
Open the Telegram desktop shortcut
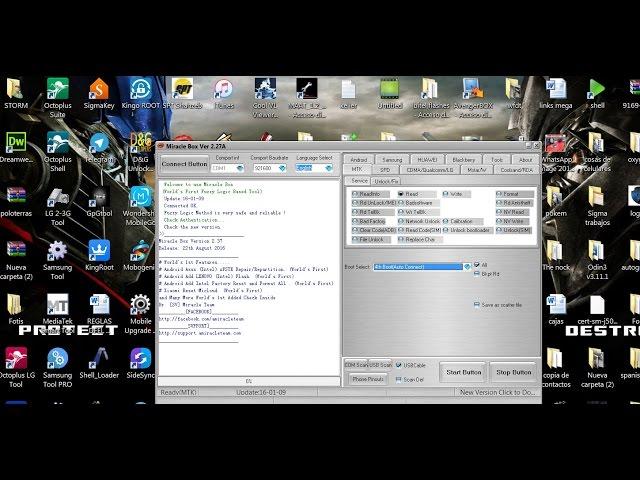pos(99,148)
